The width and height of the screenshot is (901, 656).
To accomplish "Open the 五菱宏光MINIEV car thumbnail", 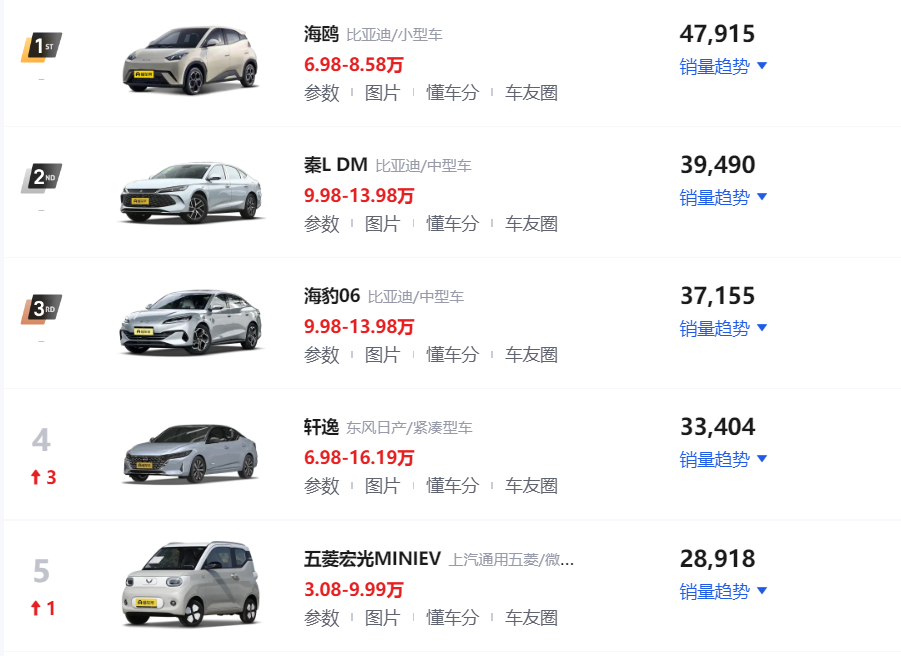I will point(191,584).
